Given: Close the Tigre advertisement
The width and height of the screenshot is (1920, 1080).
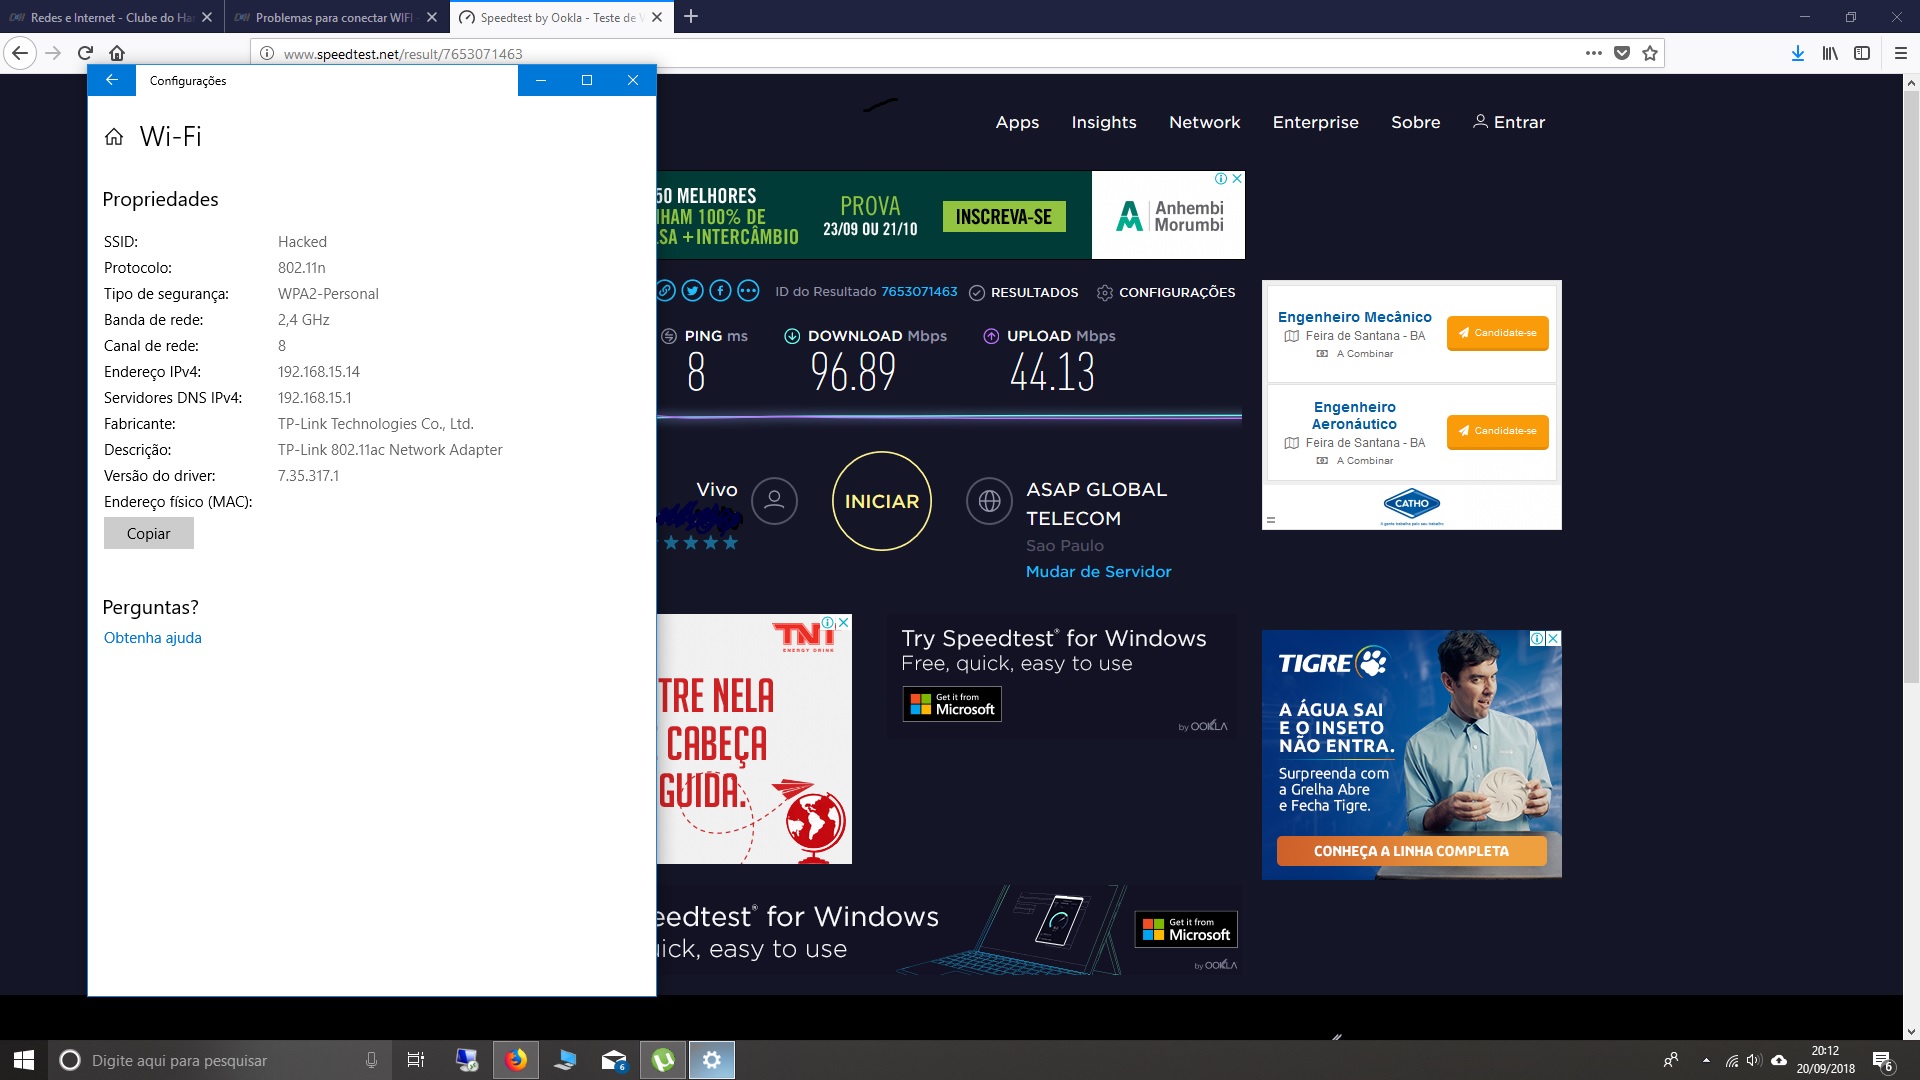Looking at the screenshot, I should (x=1553, y=638).
